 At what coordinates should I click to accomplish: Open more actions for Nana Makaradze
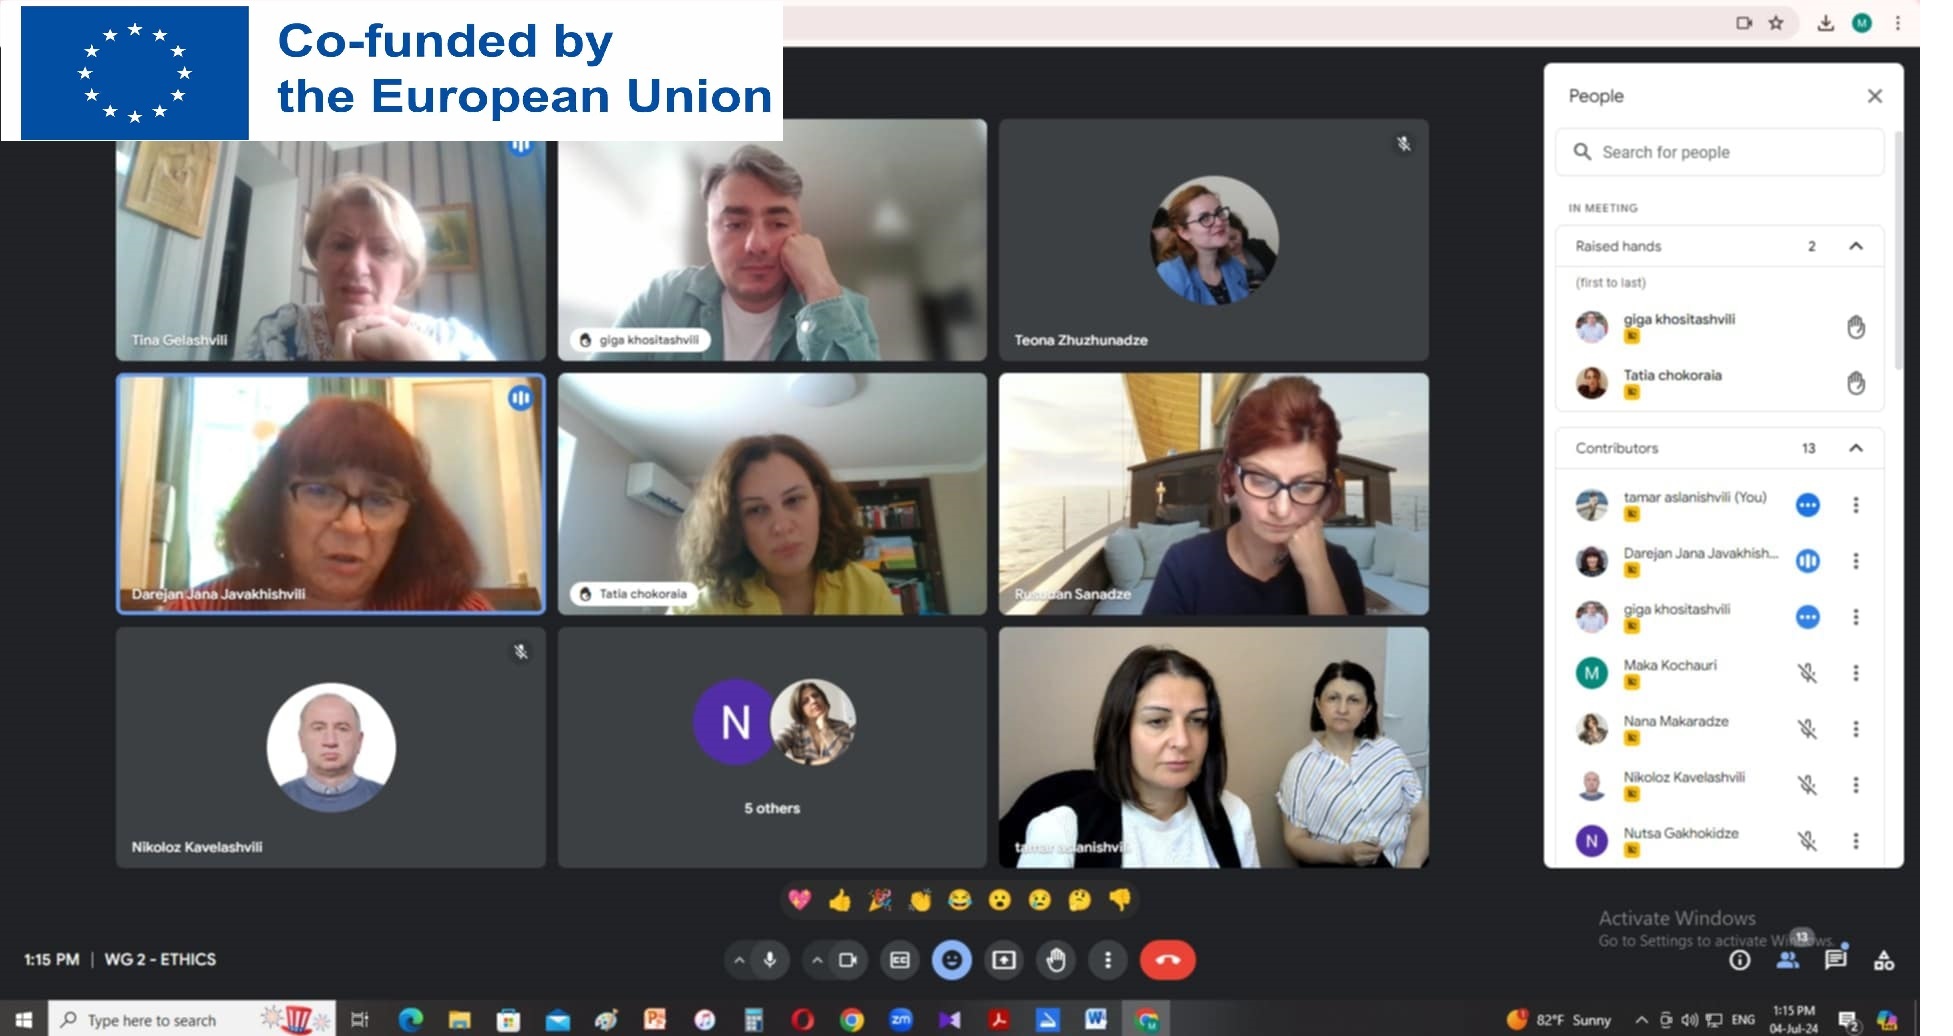coord(1856,729)
